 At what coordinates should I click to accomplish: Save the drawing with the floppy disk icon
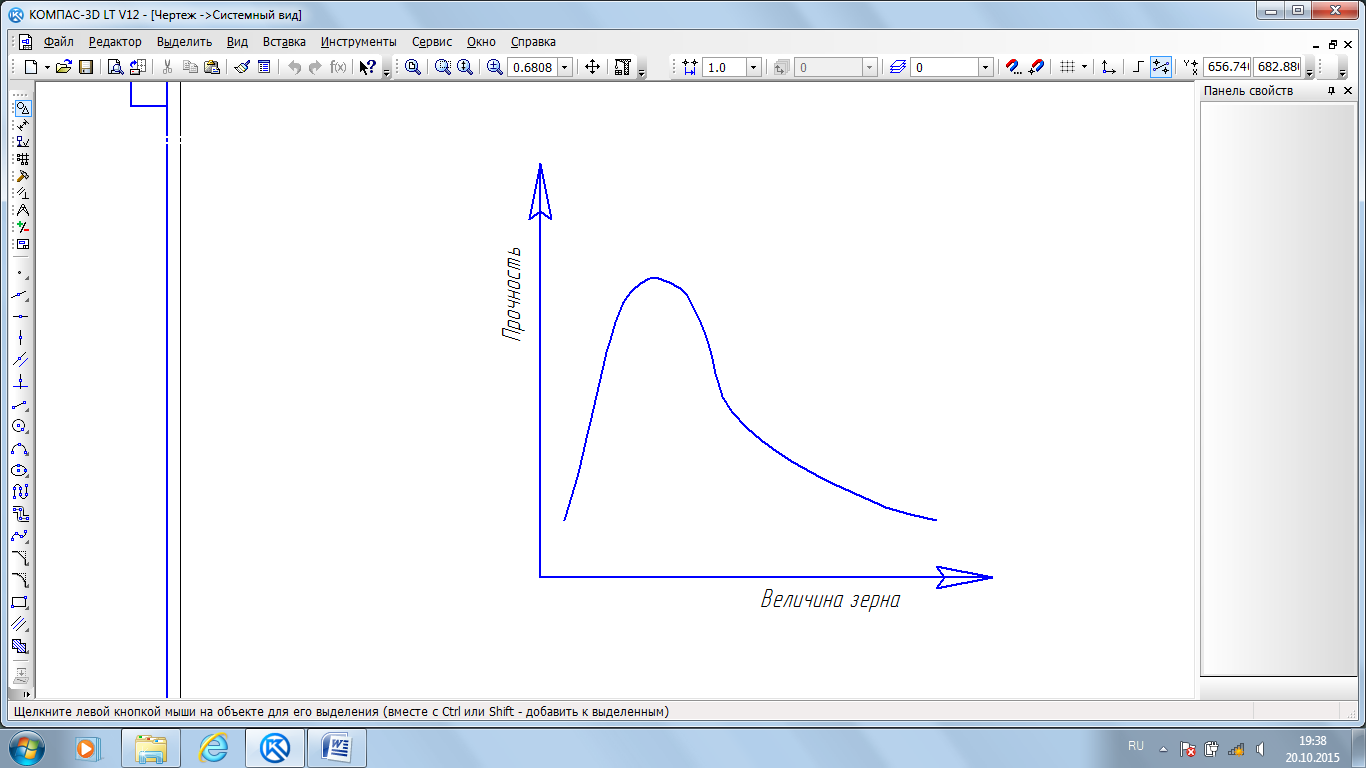[x=86, y=67]
